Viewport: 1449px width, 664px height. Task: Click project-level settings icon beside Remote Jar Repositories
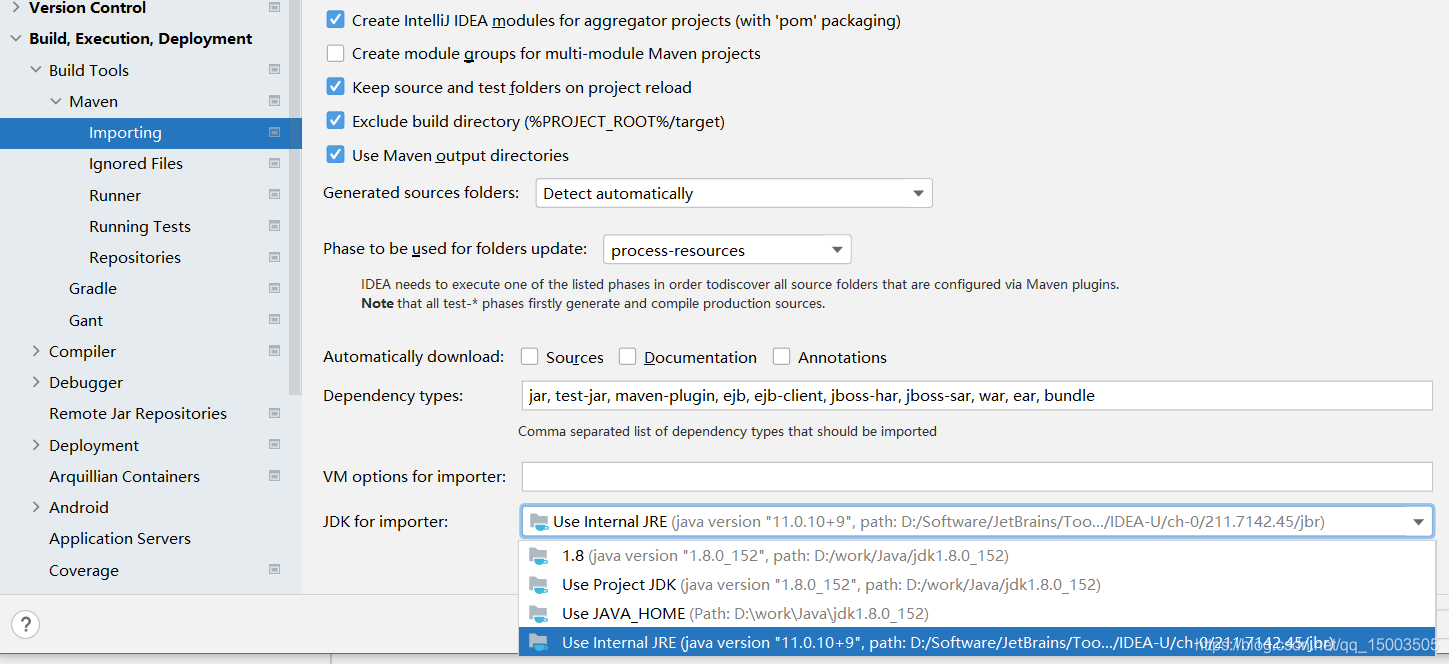tap(274, 413)
